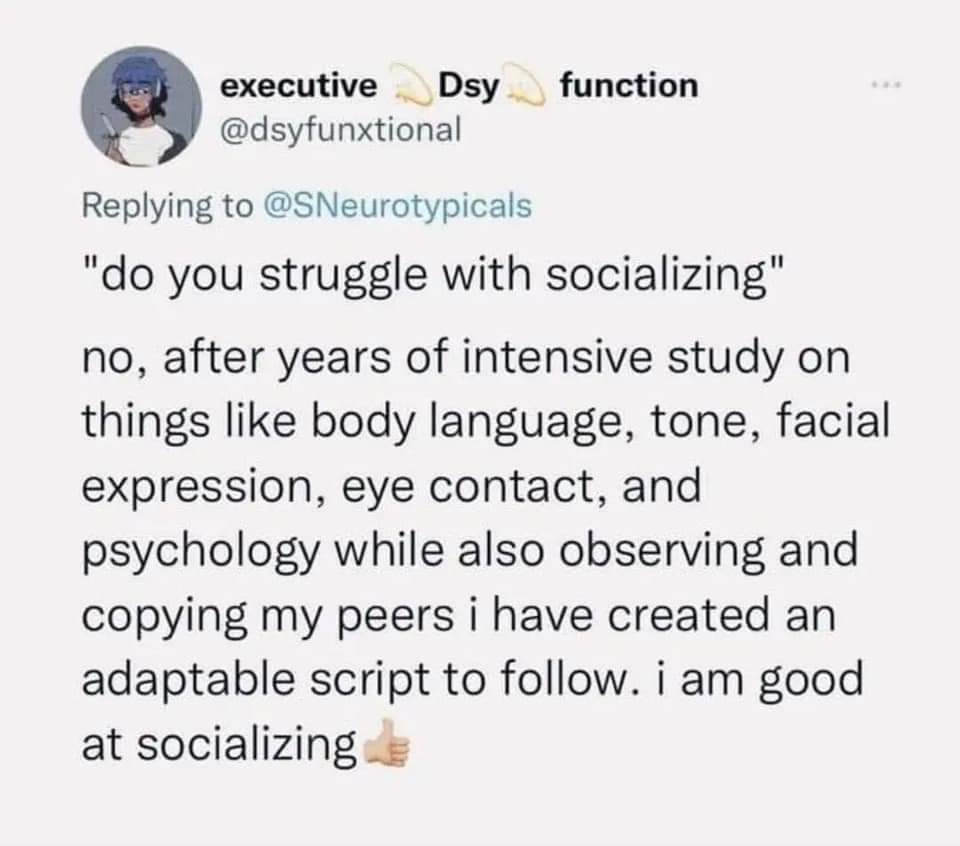Click "function" in the display name

pyautogui.click(x=628, y=85)
